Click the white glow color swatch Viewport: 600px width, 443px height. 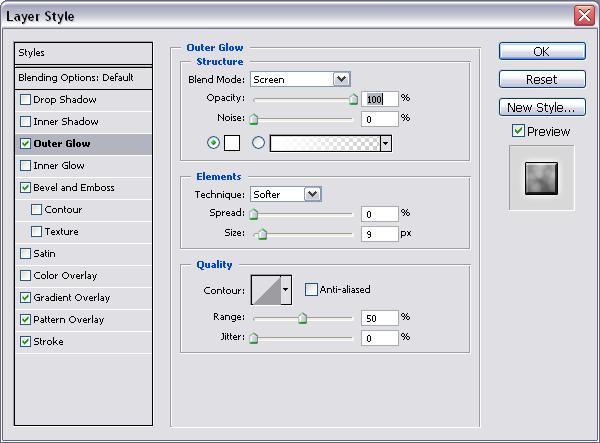coord(232,143)
